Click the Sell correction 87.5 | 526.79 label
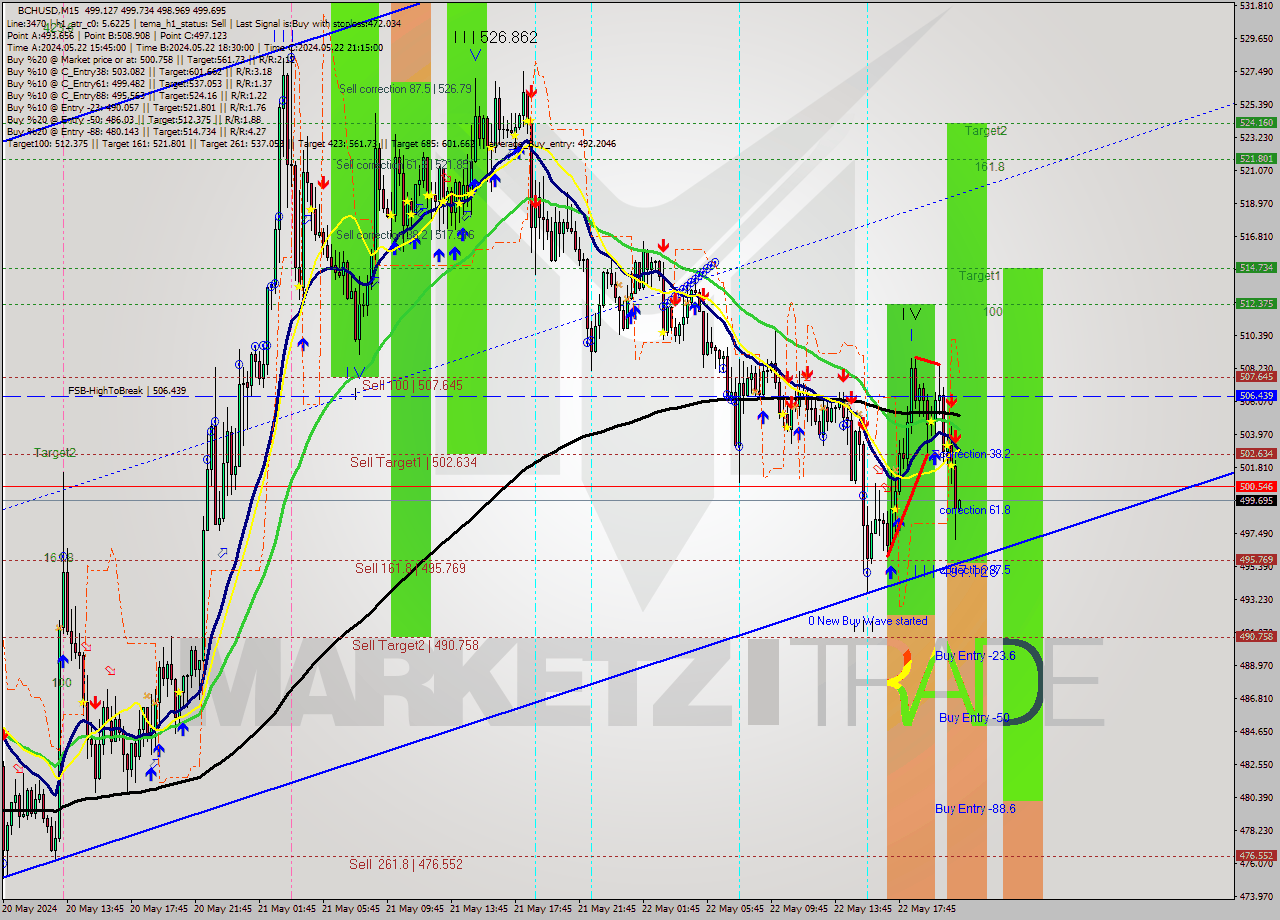 tap(405, 89)
